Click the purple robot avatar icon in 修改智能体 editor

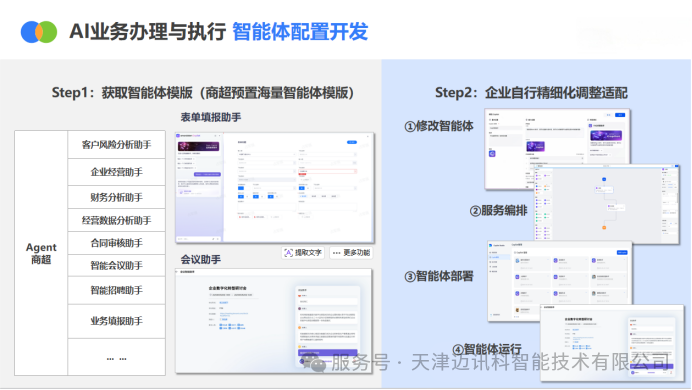(x=492, y=154)
